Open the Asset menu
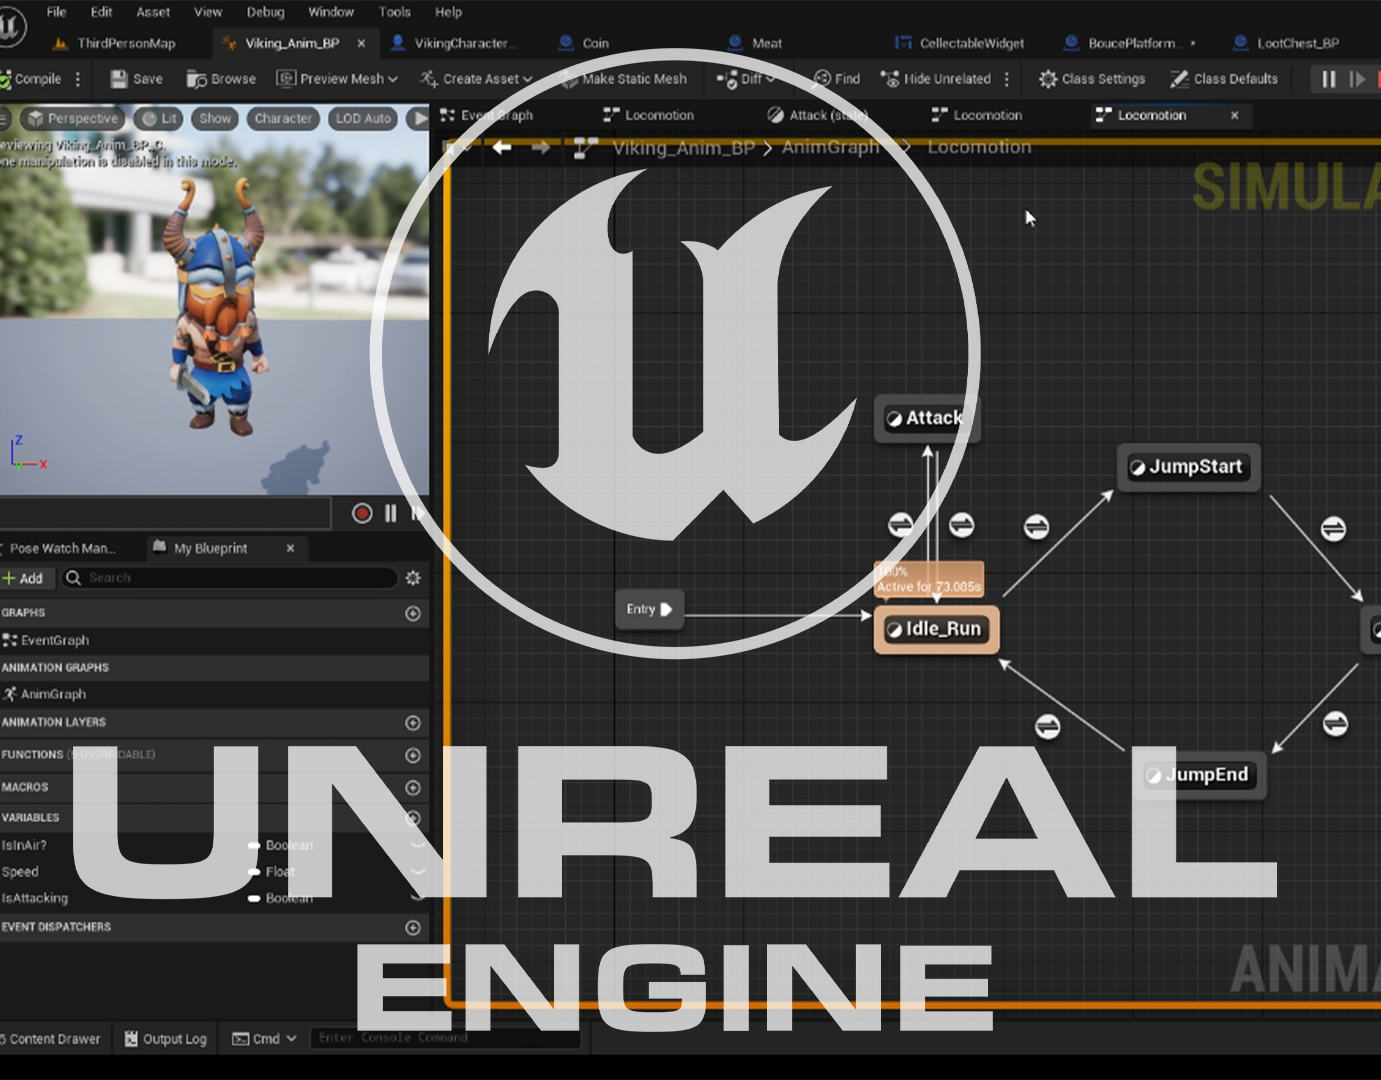Viewport: 1381px width, 1080px height. pos(153,12)
